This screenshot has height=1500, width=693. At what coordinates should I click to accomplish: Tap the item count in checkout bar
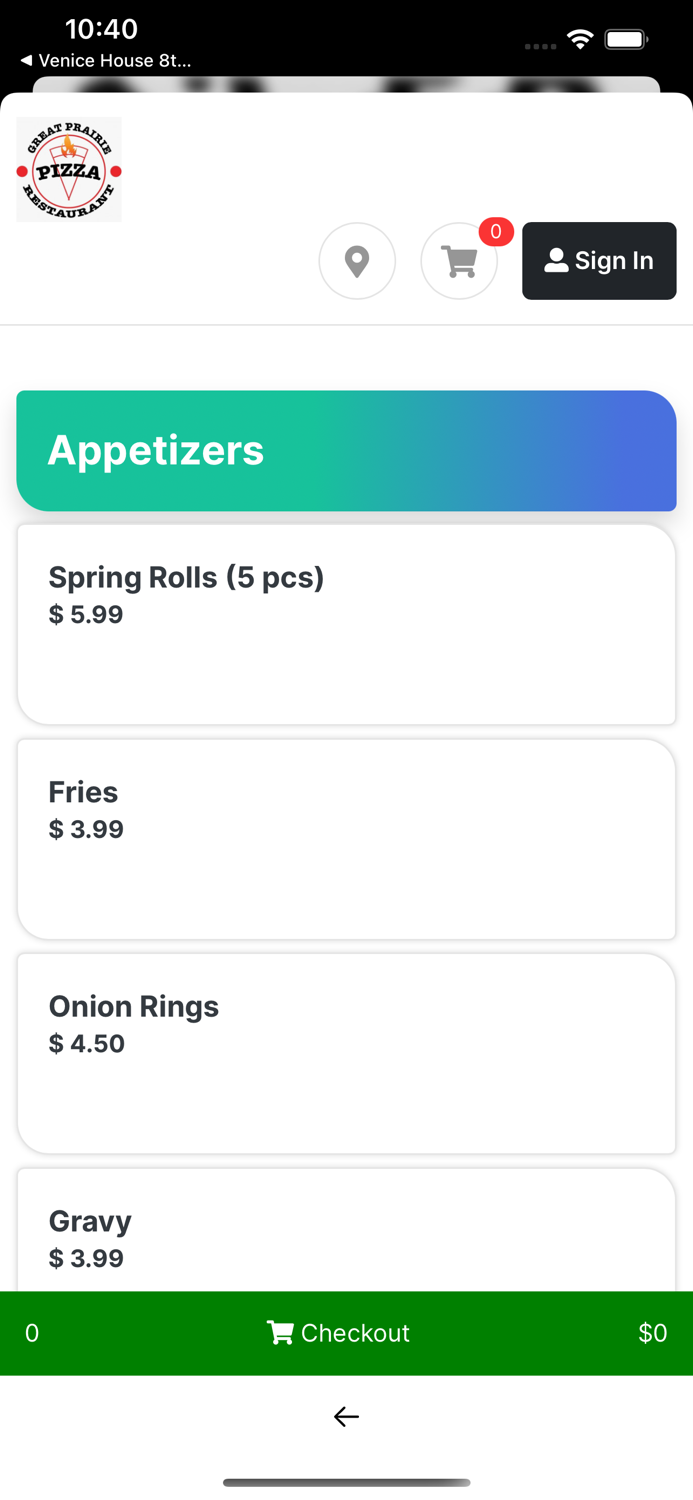[32, 1333]
